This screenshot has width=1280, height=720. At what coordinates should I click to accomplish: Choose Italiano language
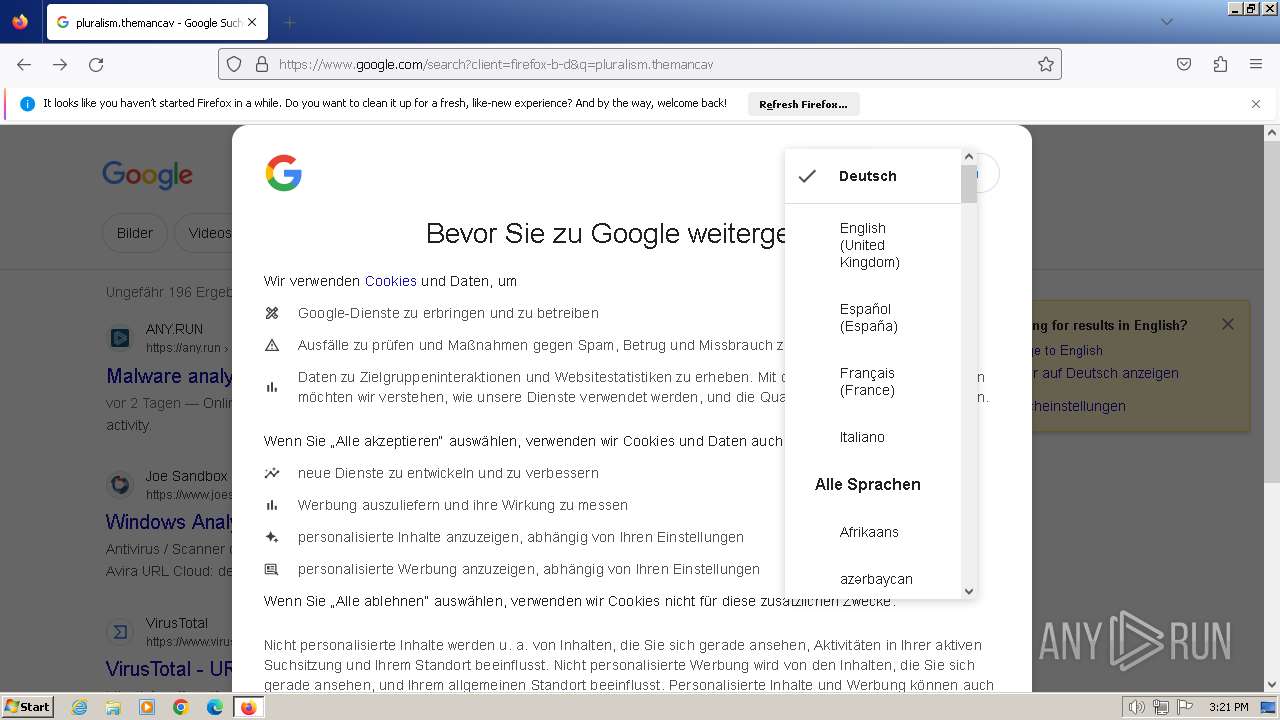[872, 437]
